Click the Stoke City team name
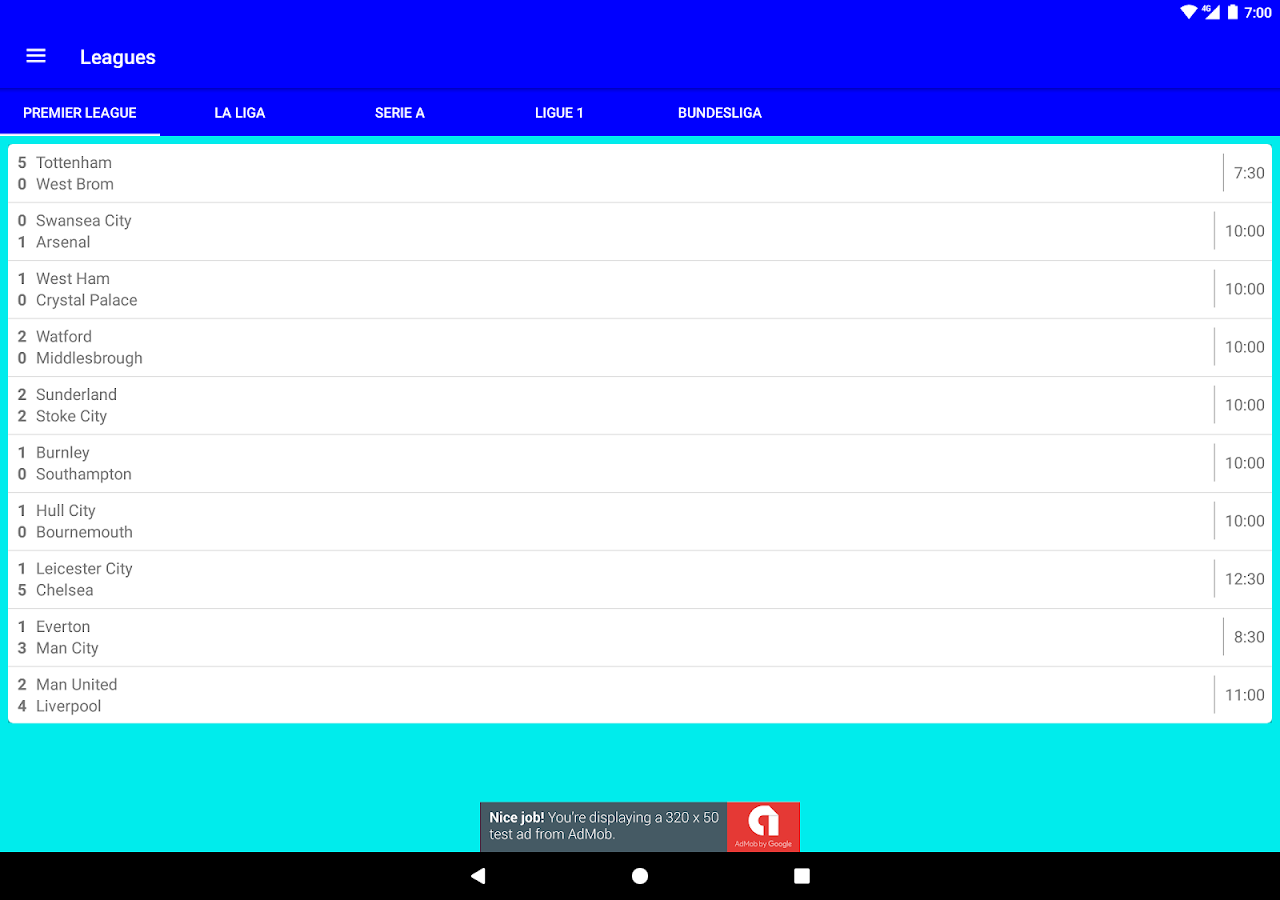This screenshot has width=1280, height=900. tap(71, 417)
